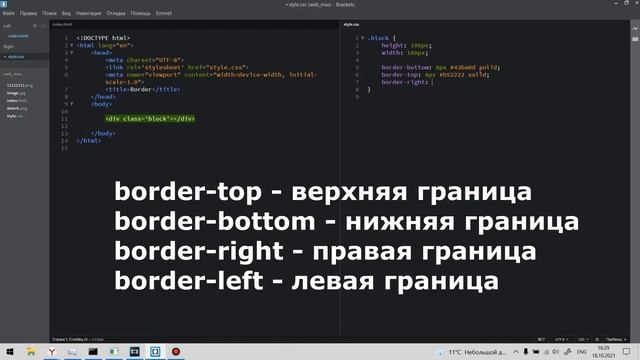
Task: Open weather widget 11°C in taskbar
Action: tap(471, 352)
